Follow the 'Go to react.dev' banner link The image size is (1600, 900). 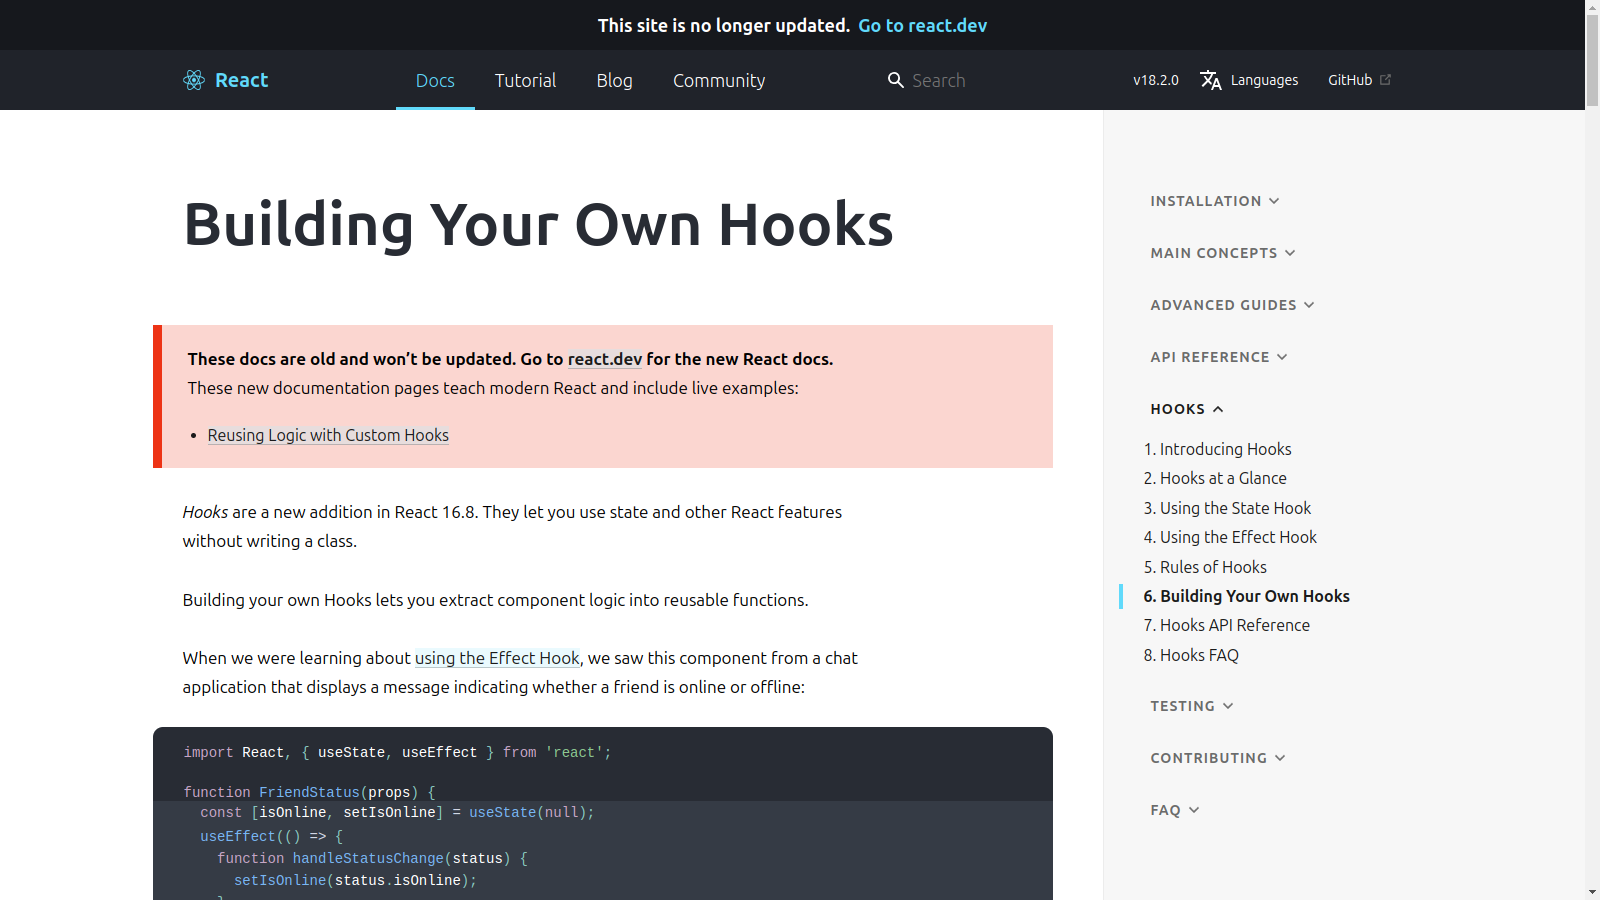(x=922, y=25)
